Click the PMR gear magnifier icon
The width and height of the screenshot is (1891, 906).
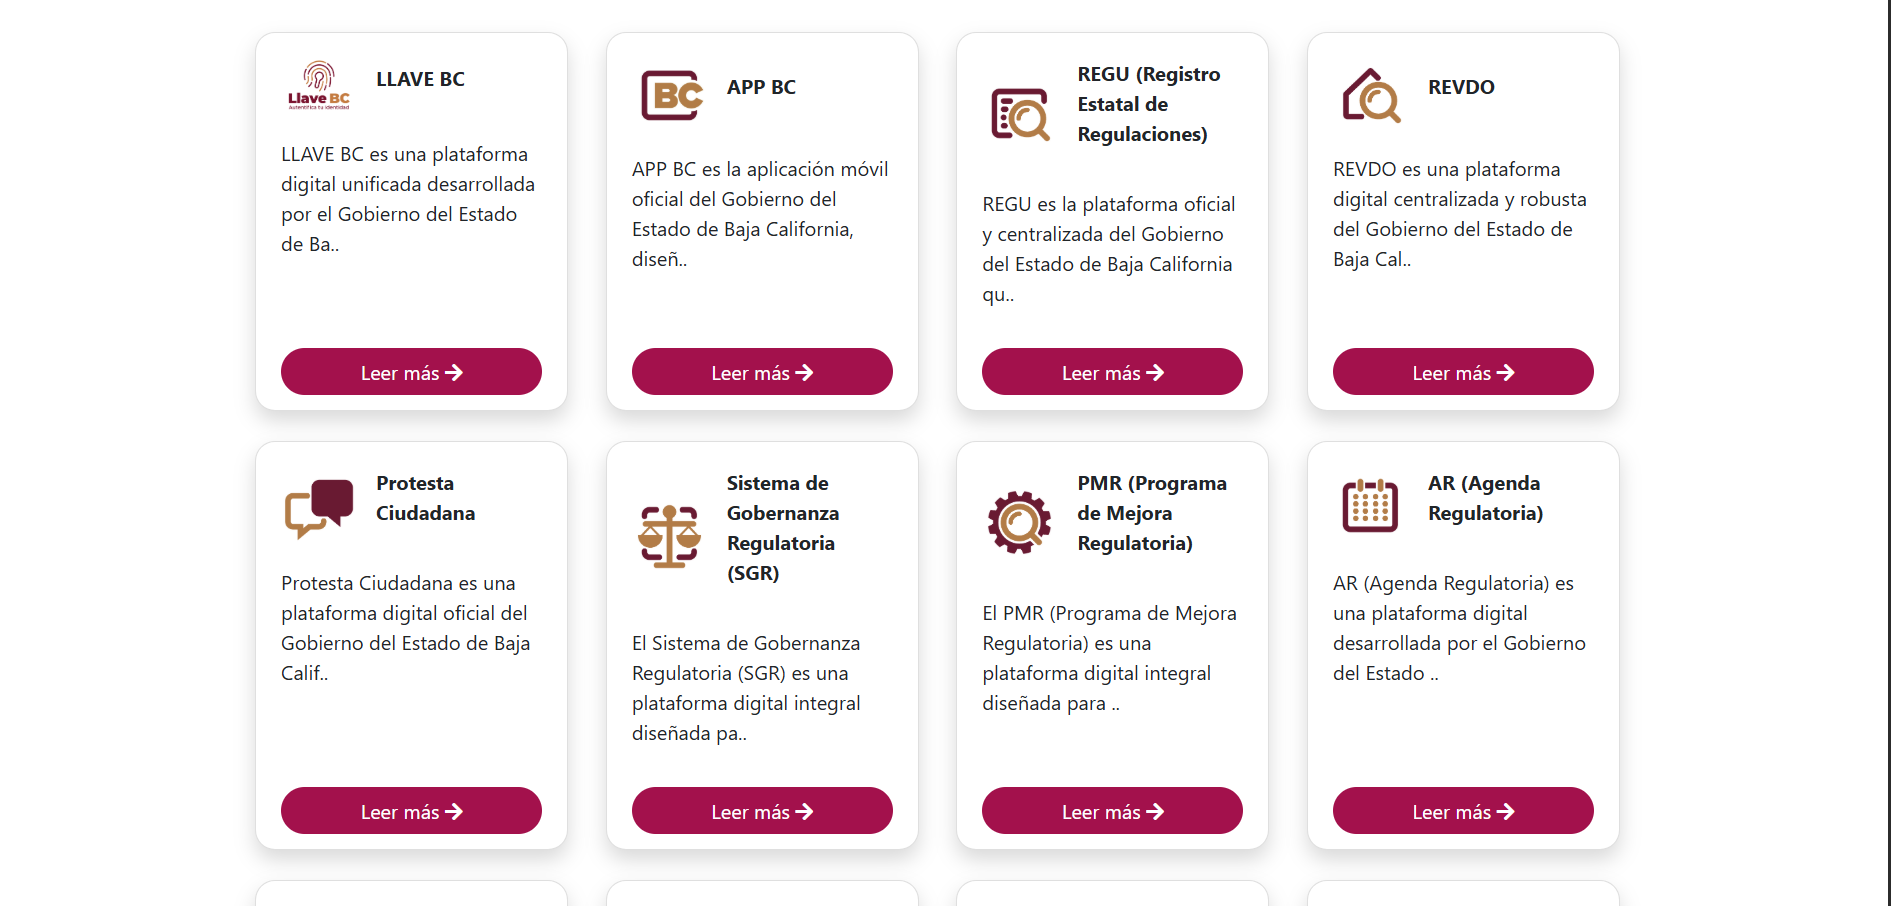(x=1019, y=522)
